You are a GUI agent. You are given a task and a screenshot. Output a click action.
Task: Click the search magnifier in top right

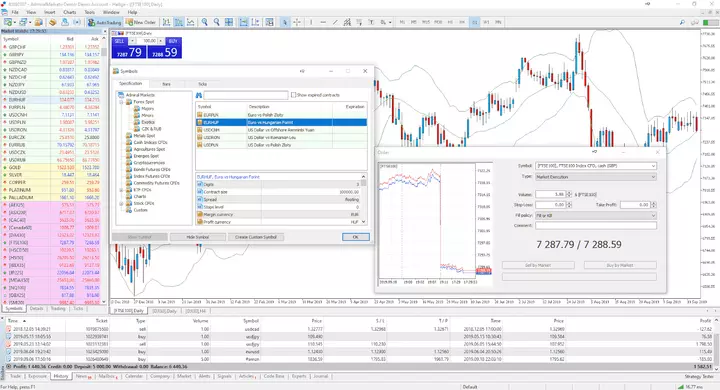click(682, 22)
